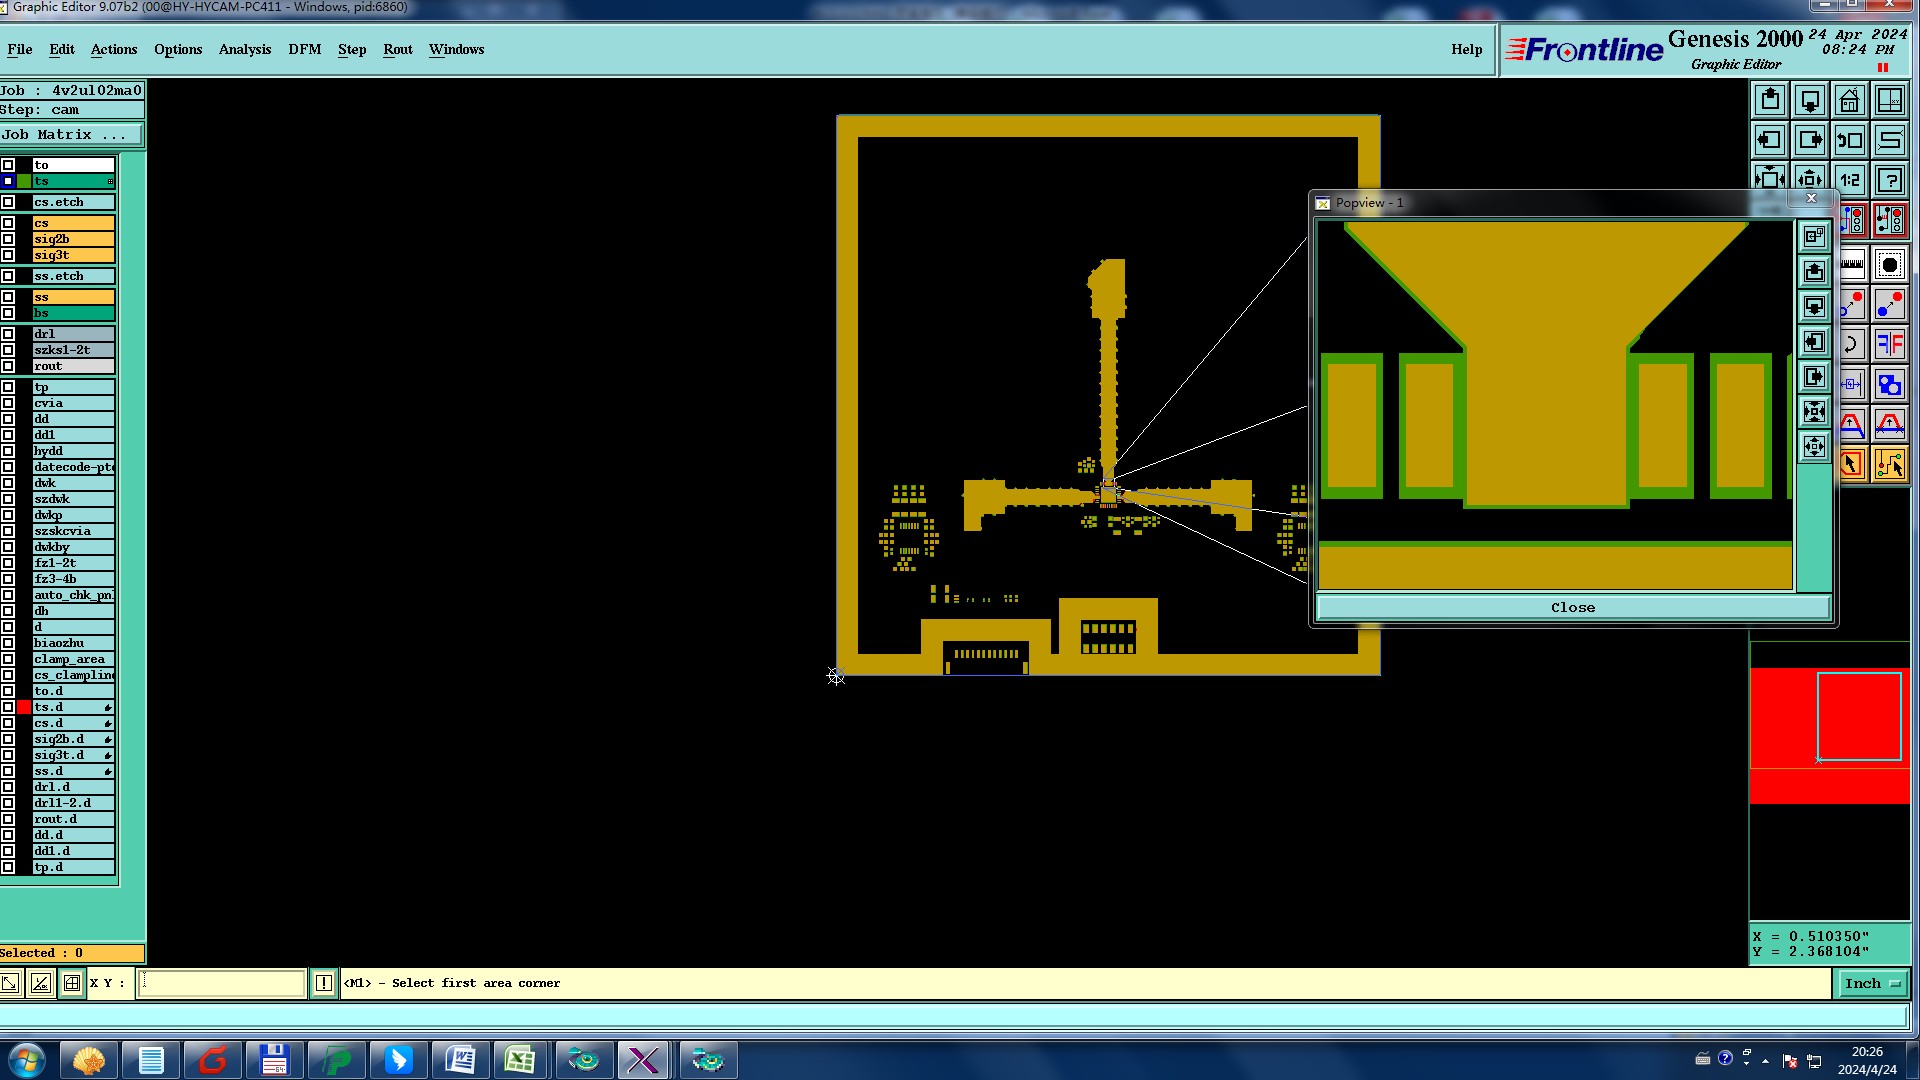Click the pan up arrow icon
Viewport: 1920px width, 1080px height.
pyautogui.click(x=1770, y=100)
